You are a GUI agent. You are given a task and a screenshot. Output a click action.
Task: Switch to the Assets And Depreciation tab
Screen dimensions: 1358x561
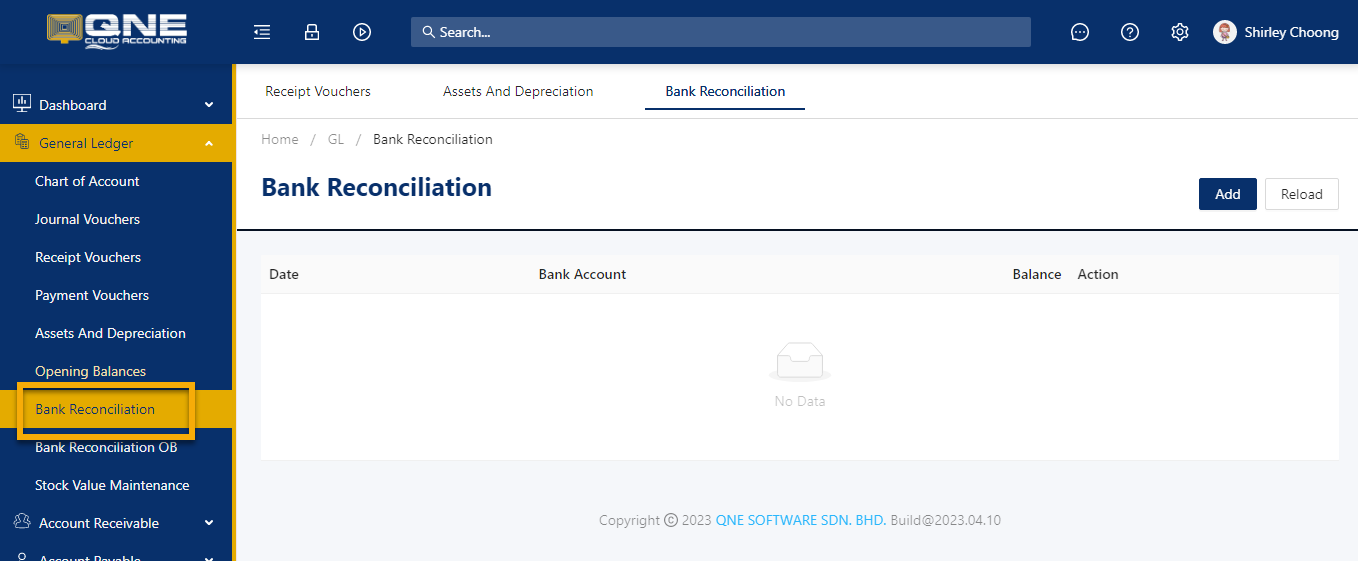[x=518, y=91]
